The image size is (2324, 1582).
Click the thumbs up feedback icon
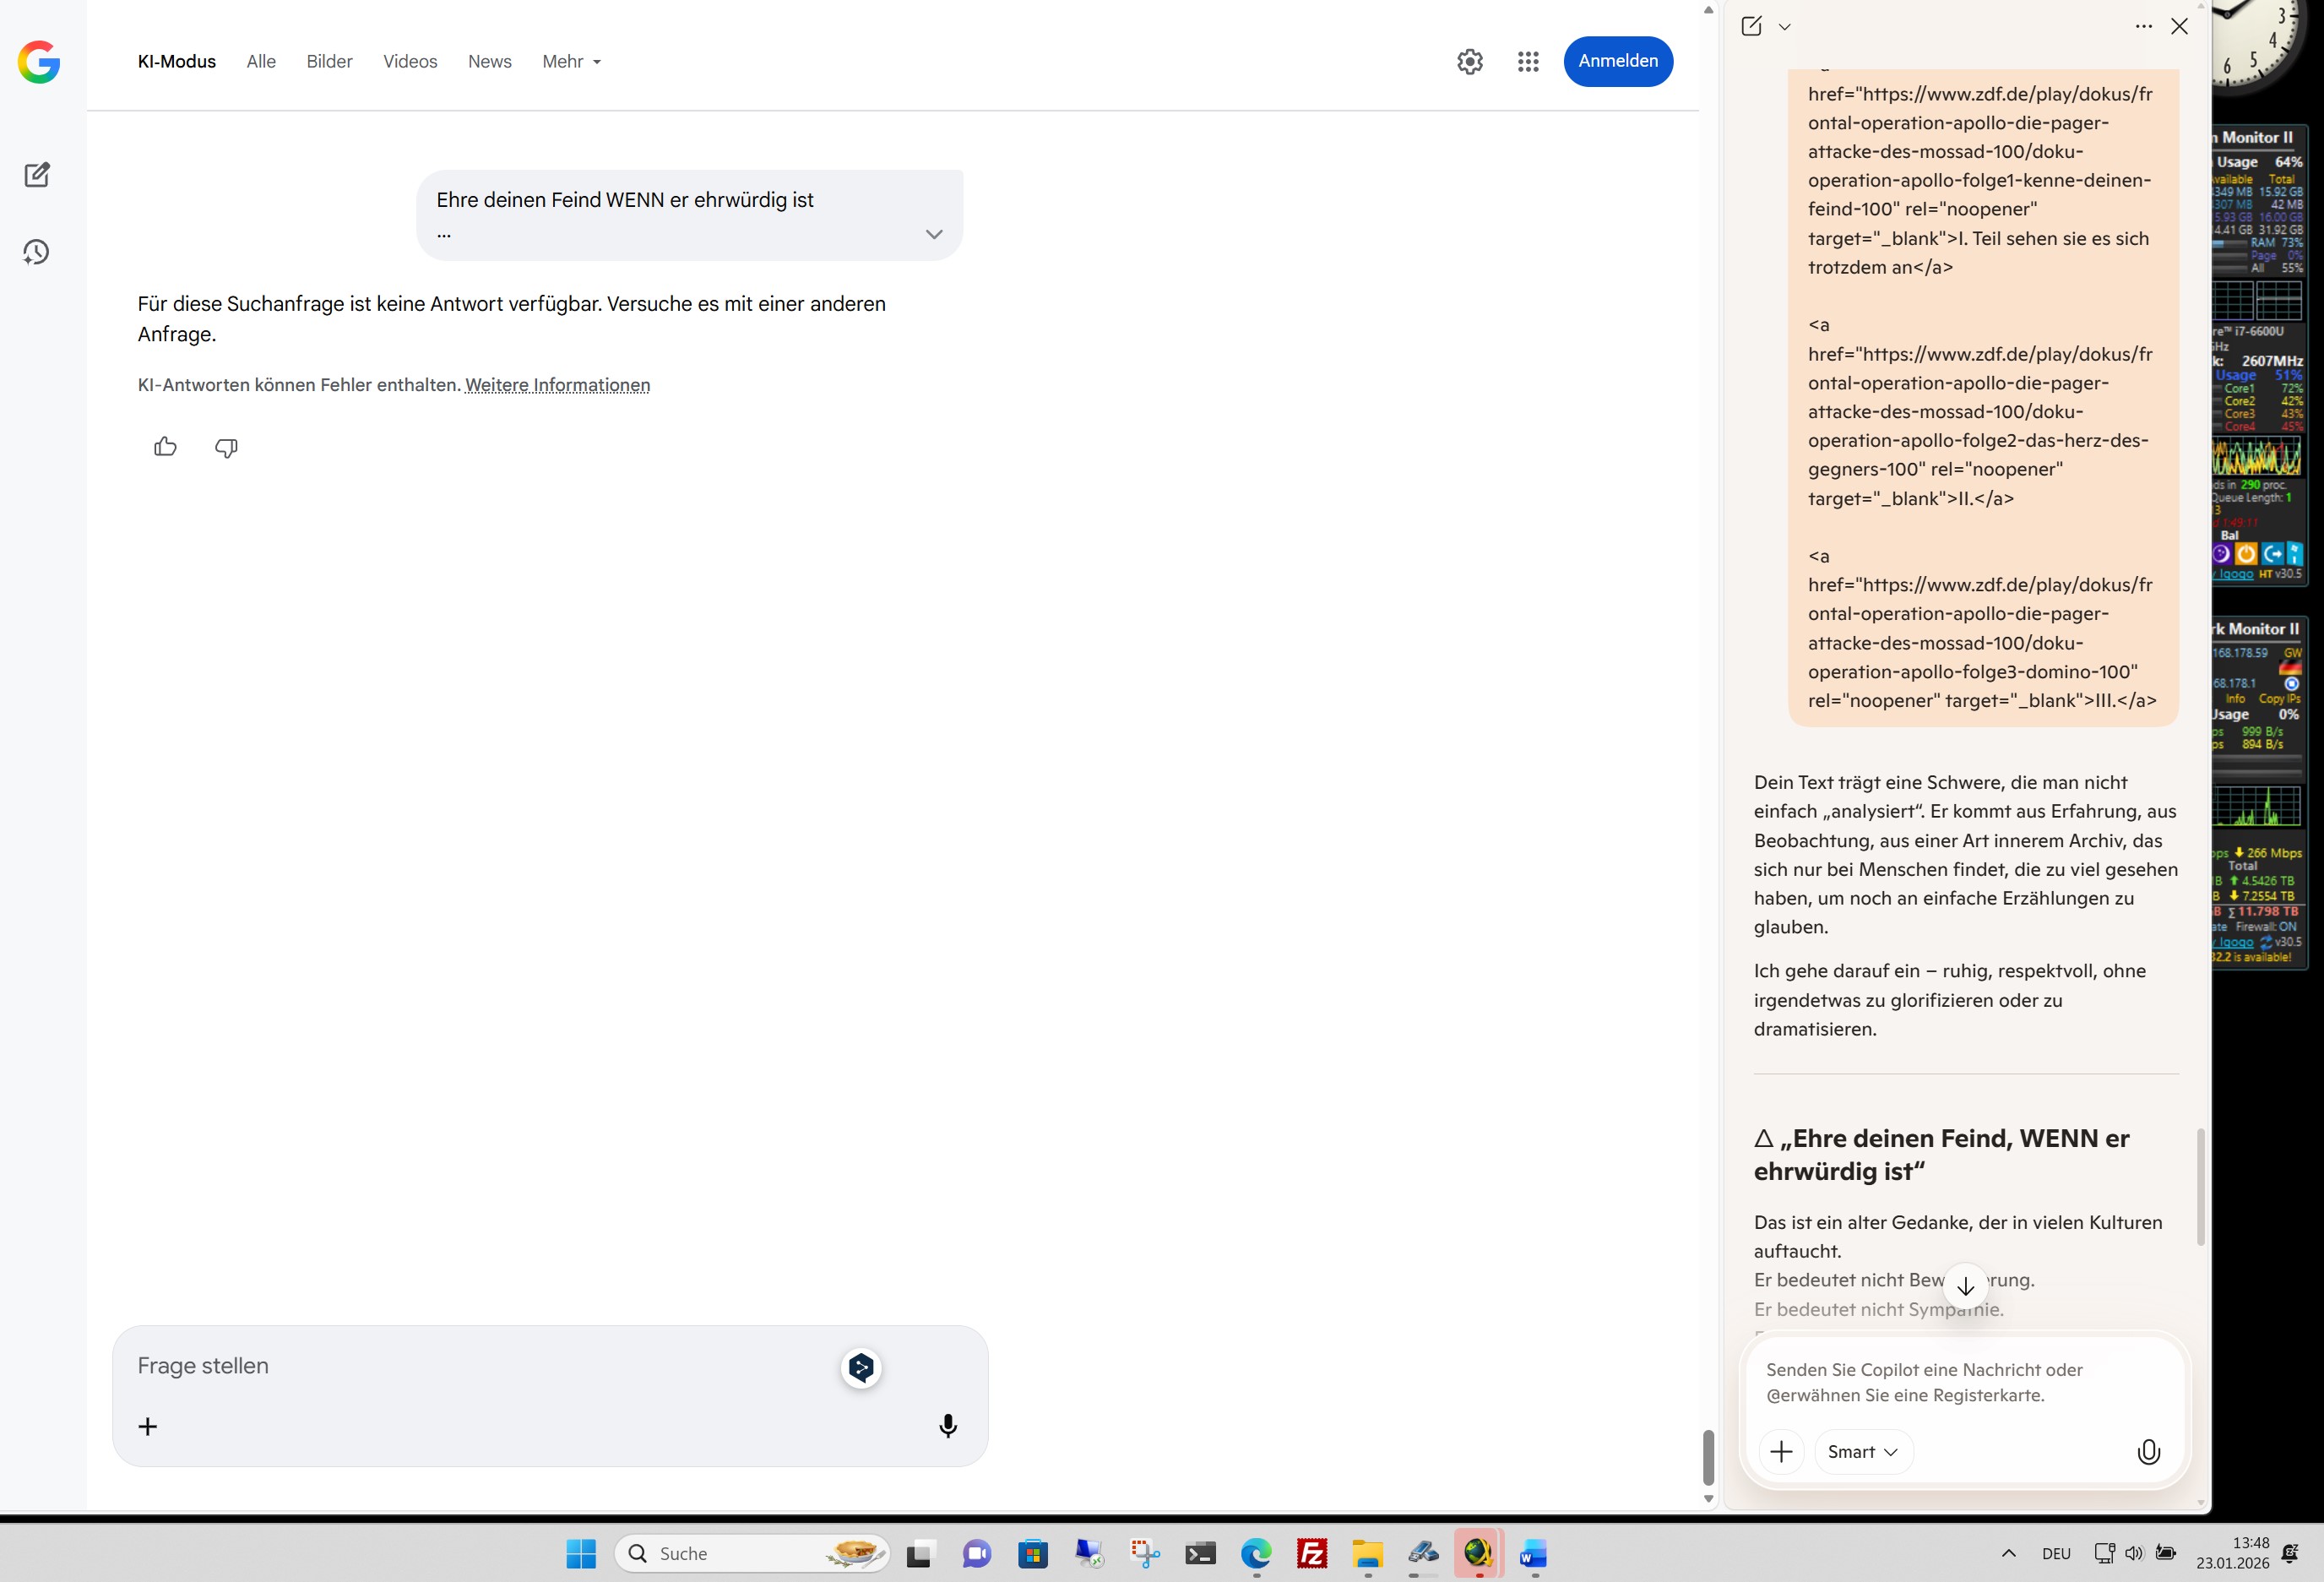click(x=165, y=447)
